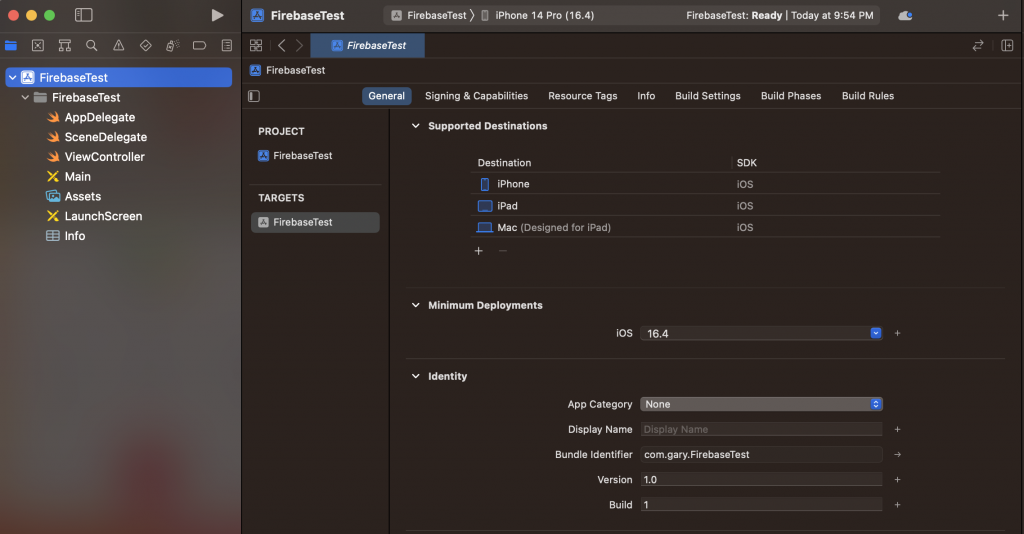1024x534 pixels.
Task: Open the Symbol navigator icon
Action: pos(65,45)
